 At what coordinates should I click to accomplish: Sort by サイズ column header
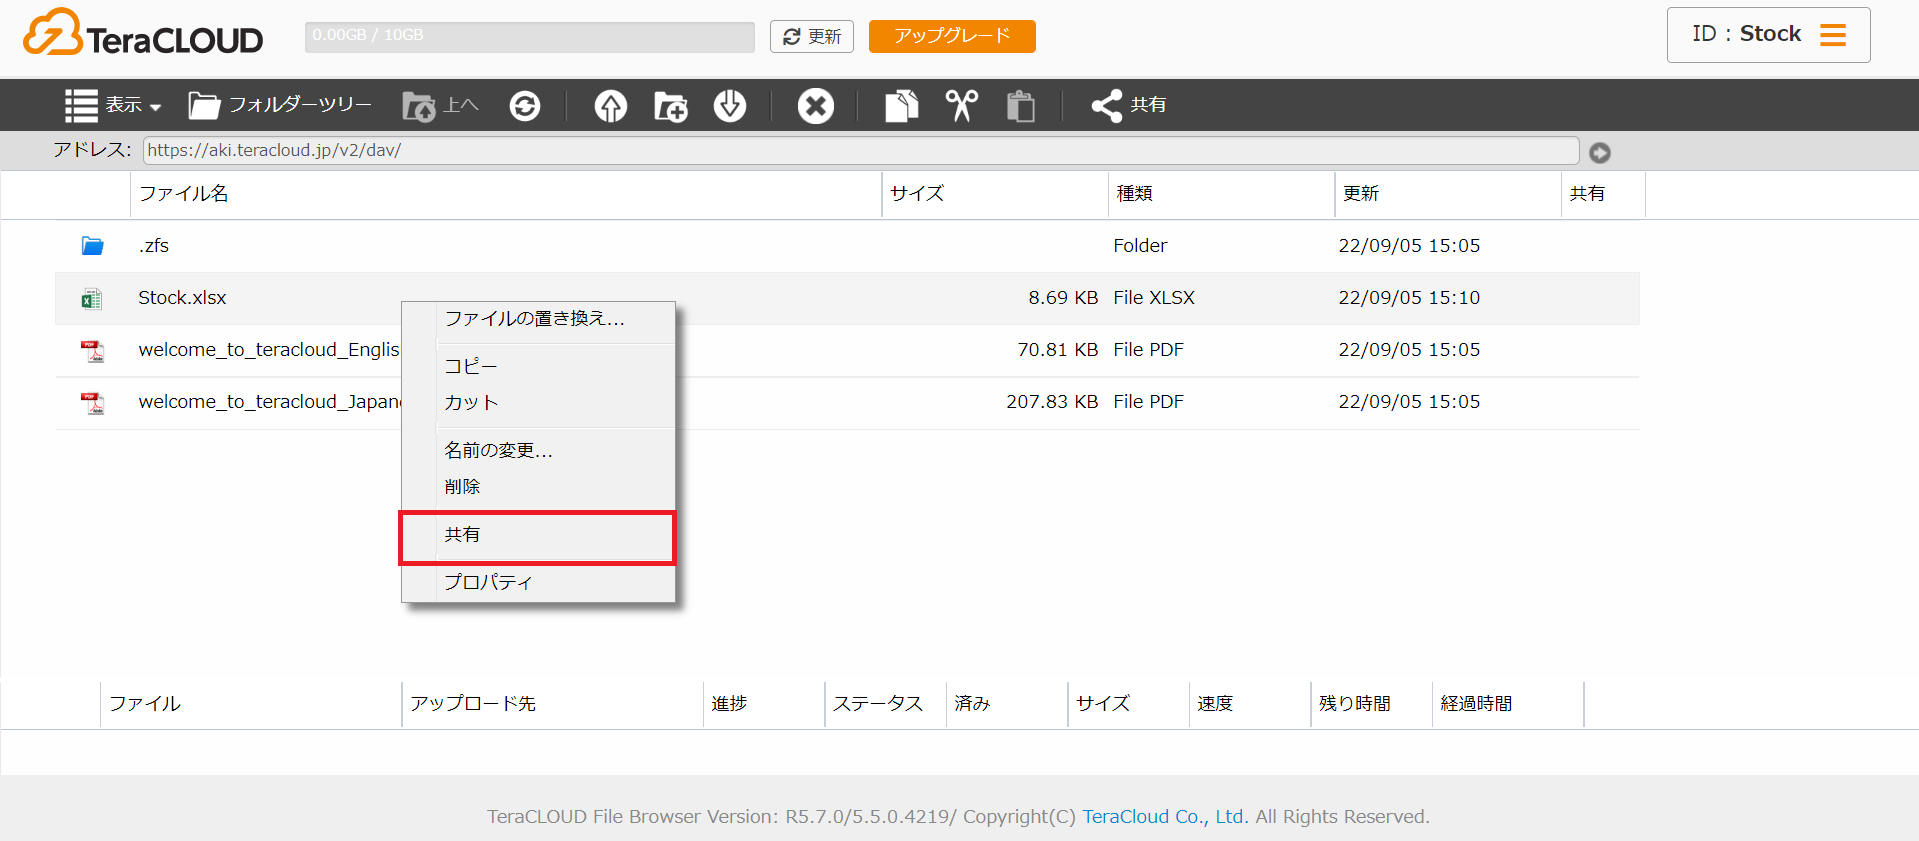coord(995,194)
